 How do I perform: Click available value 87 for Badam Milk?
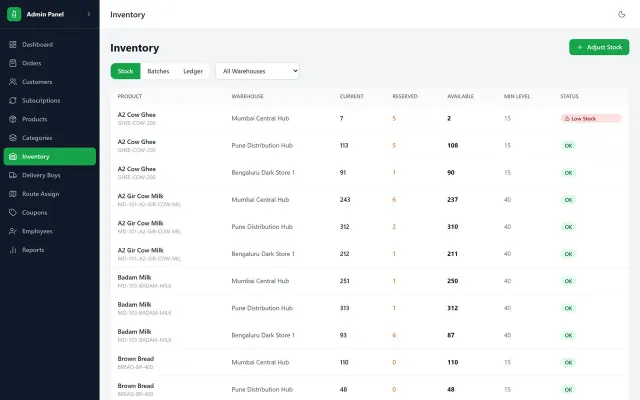(451, 335)
